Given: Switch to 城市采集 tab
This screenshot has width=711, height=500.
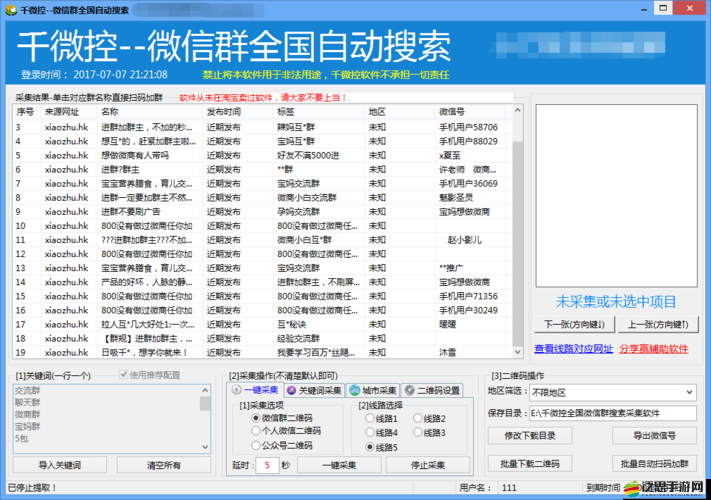Looking at the screenshot, I should point(373,390).
